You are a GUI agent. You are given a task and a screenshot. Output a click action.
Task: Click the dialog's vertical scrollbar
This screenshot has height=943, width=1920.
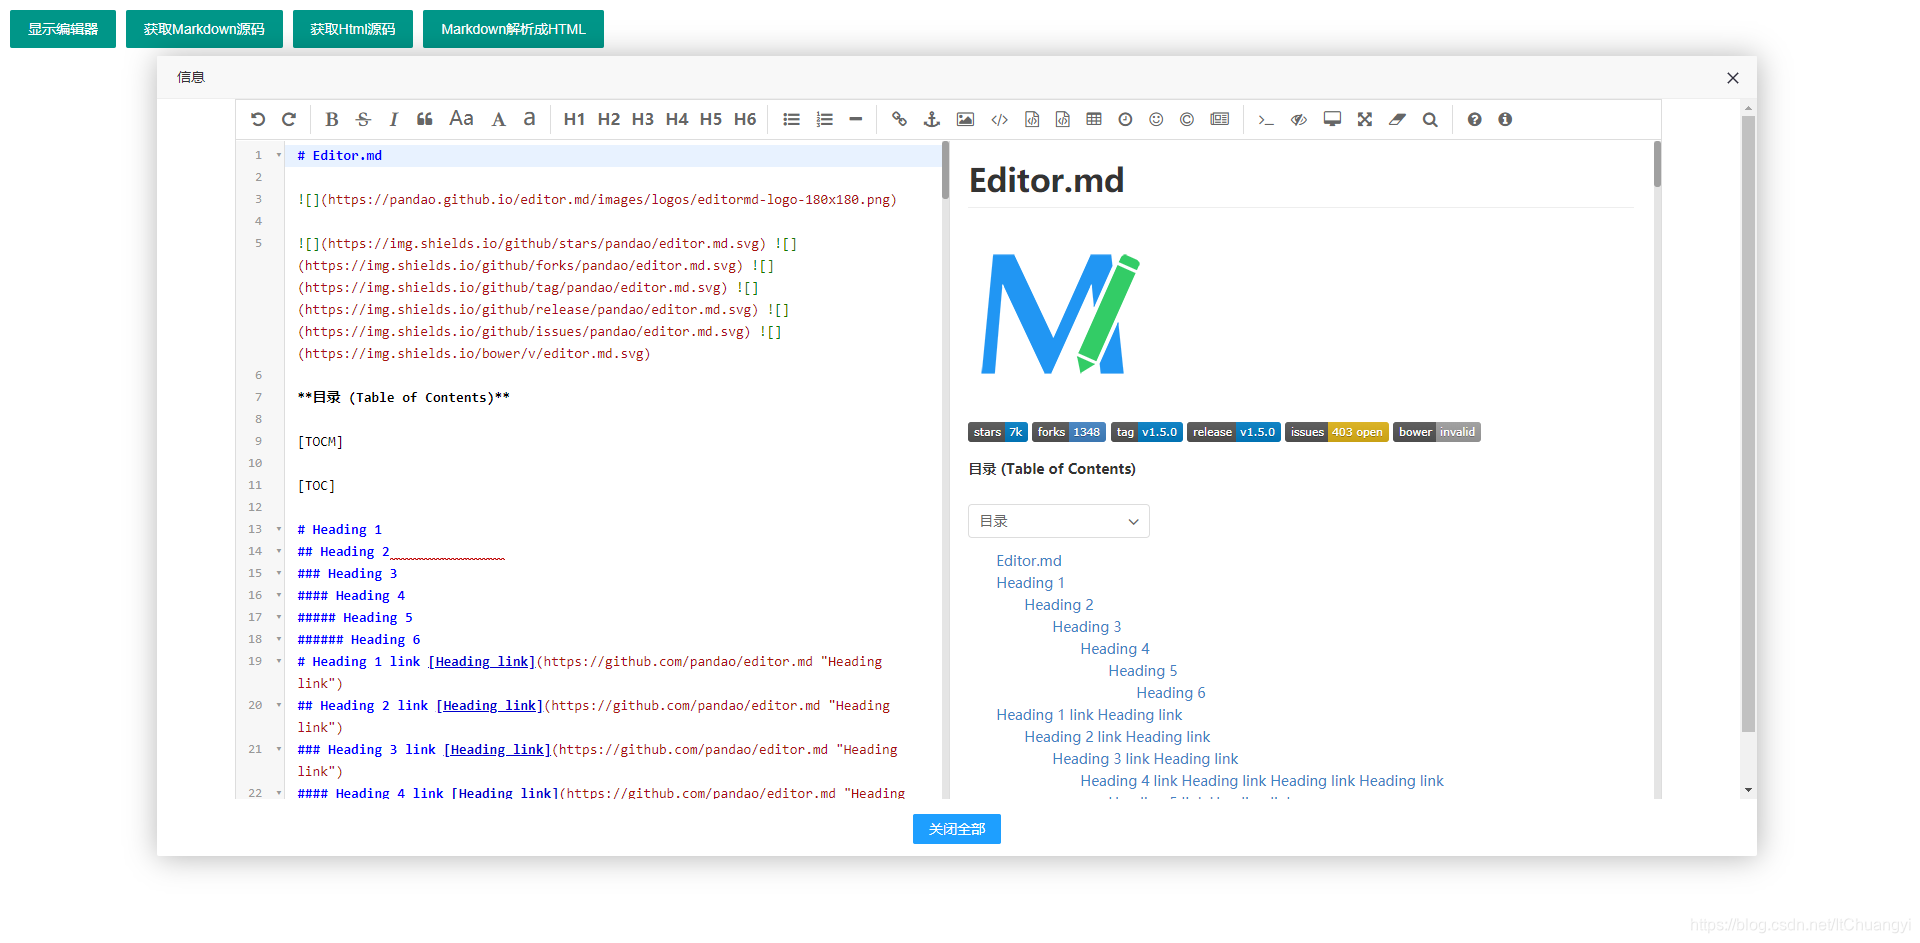(x=1748, y=423)
